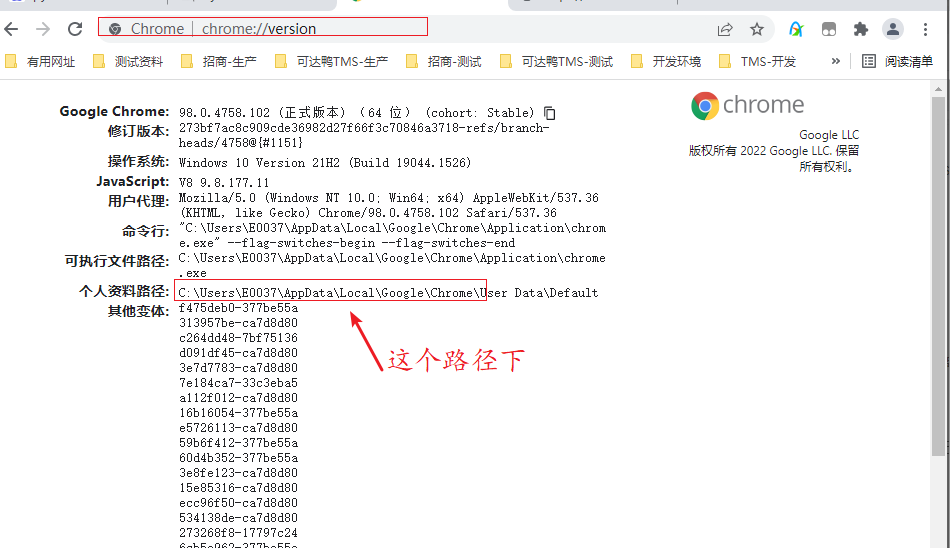
Task: Go forward with the forward arrow
Action: tap(43, 29)
